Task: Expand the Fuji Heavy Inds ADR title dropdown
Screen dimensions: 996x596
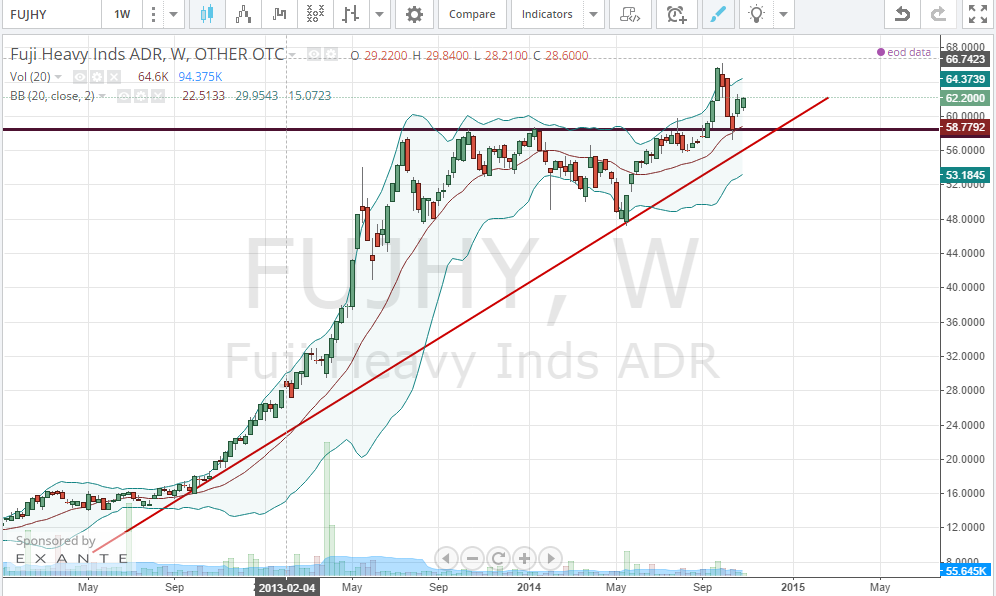Action: pyautogui.click(x=292, y=55)
